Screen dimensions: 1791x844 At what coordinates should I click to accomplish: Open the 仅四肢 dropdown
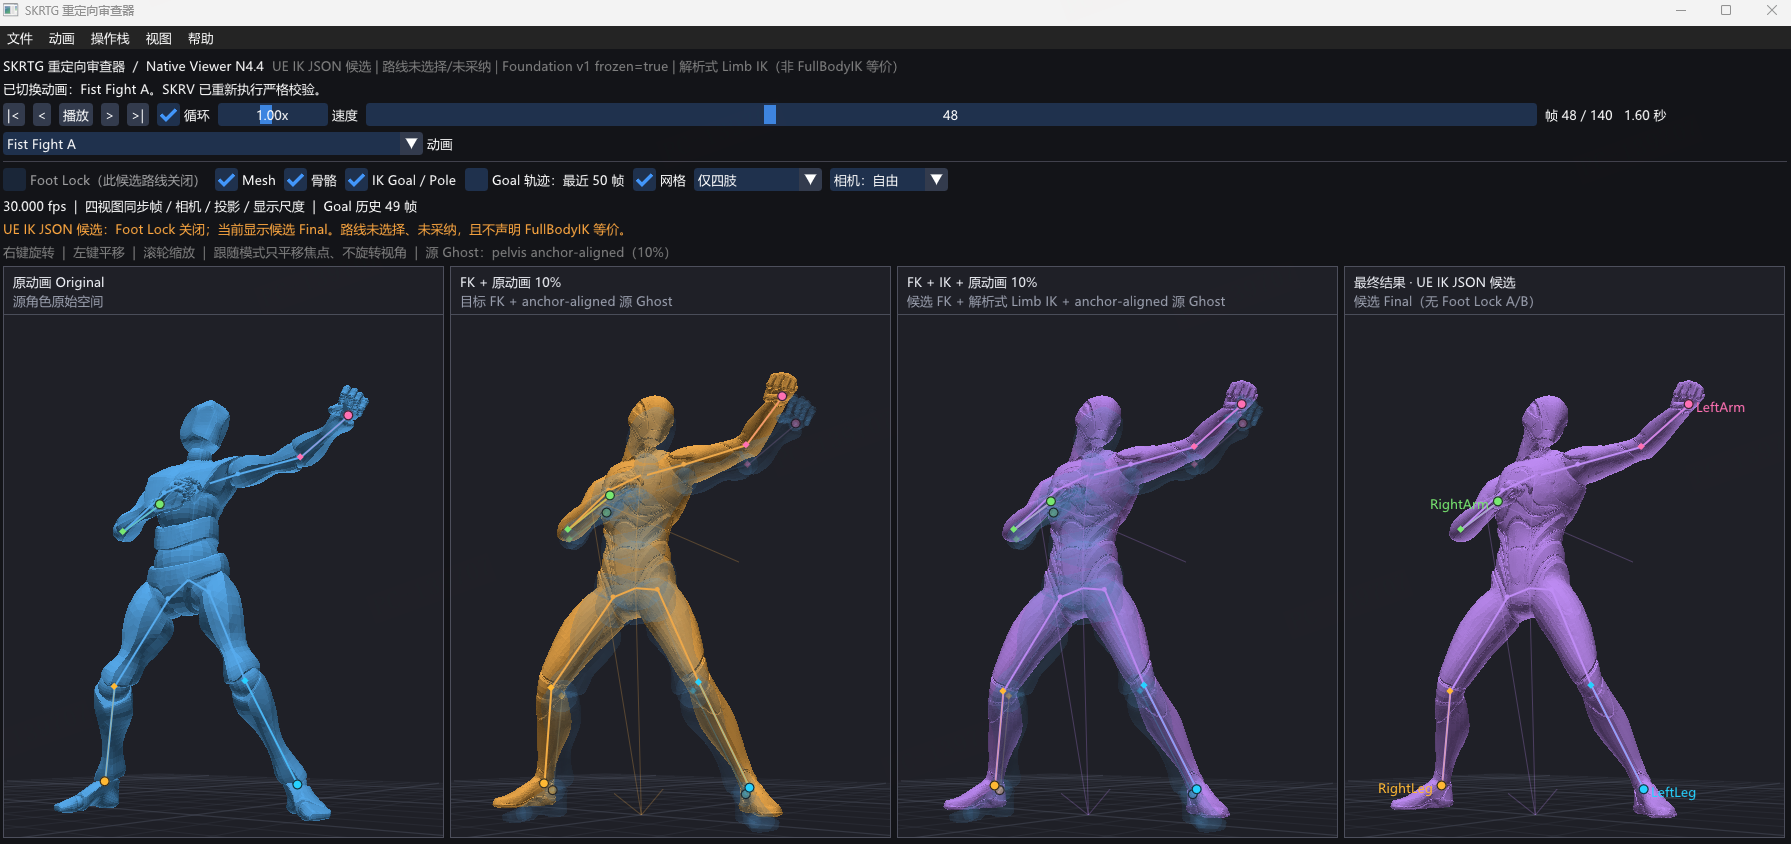click(x=757, y=180)
